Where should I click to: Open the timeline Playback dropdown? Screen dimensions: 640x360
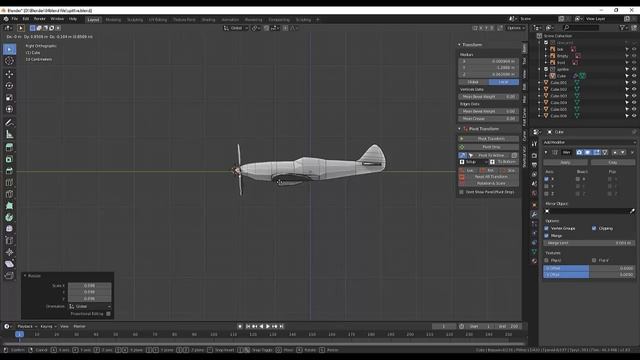click(27, 327)
